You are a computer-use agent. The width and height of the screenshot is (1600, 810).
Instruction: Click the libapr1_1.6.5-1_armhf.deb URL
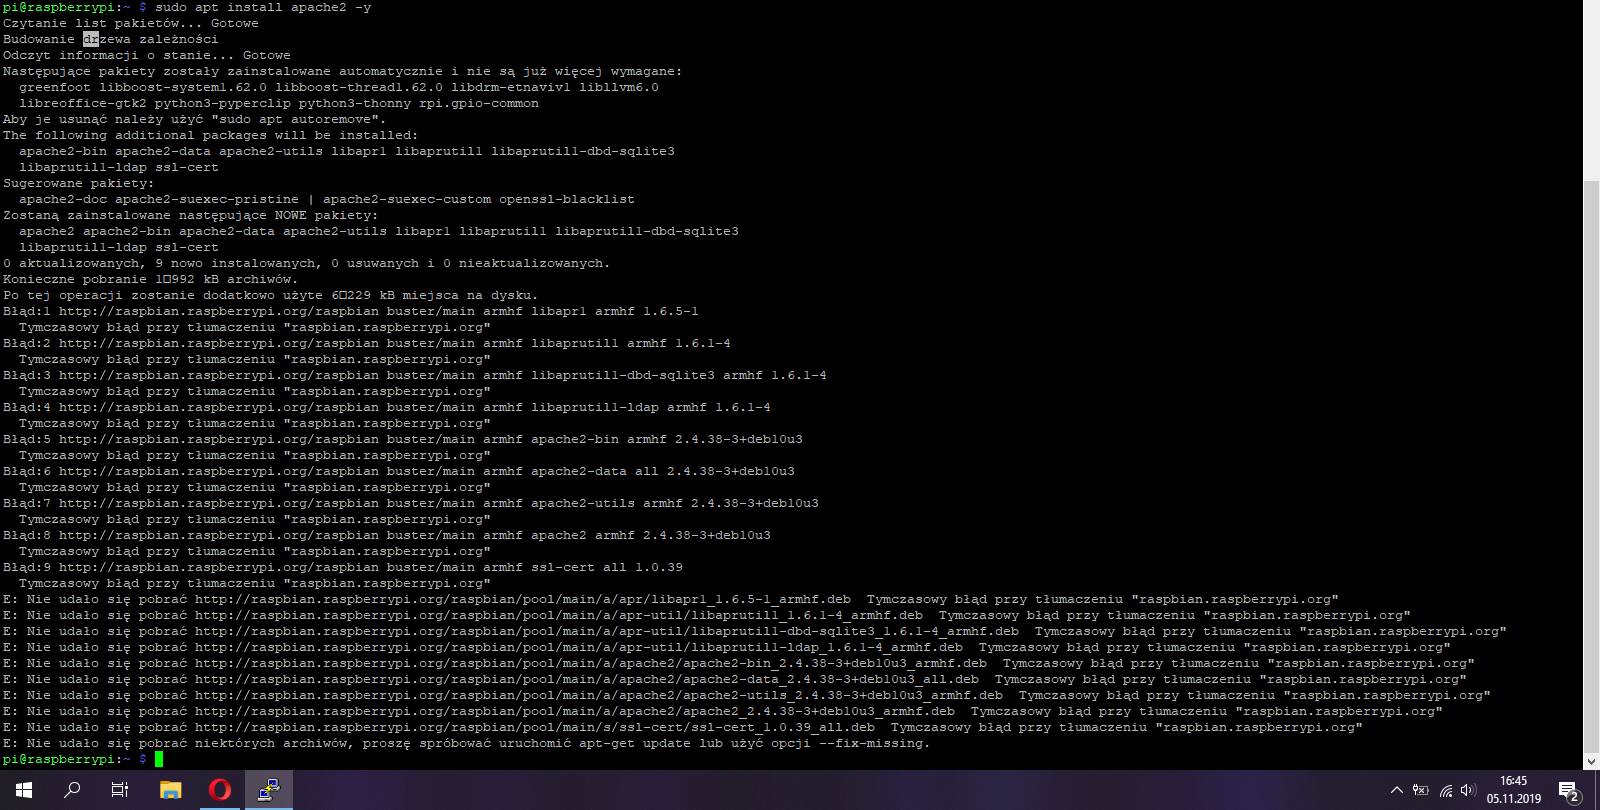click(523, 599)
